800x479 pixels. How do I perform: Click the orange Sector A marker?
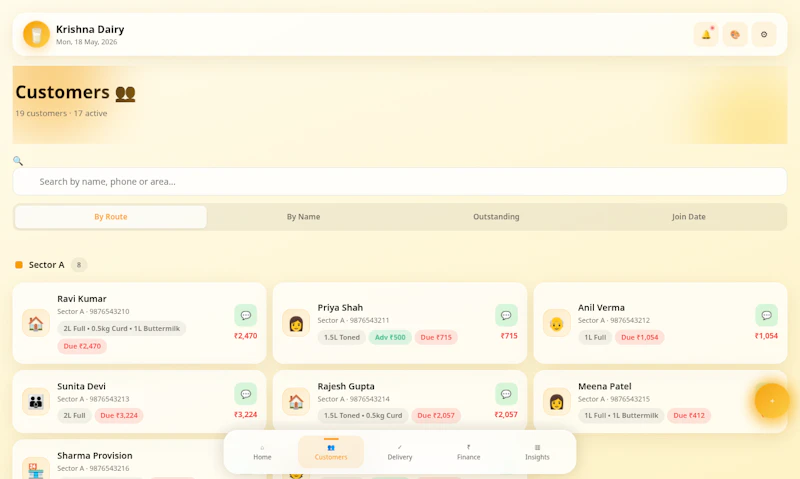[x=19, y=265]
